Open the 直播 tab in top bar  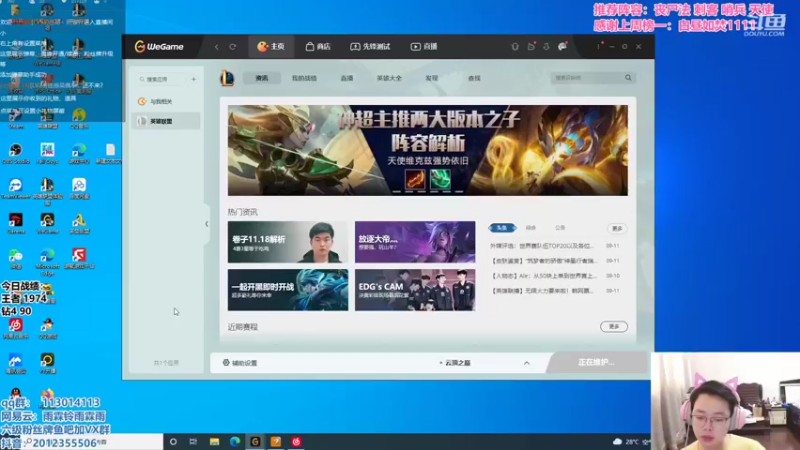point(424,46)
